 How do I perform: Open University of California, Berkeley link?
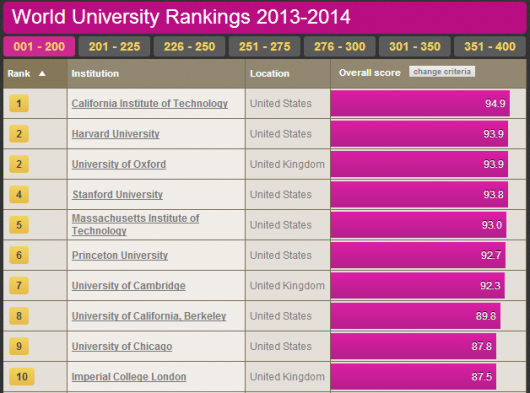coord(149,316)
